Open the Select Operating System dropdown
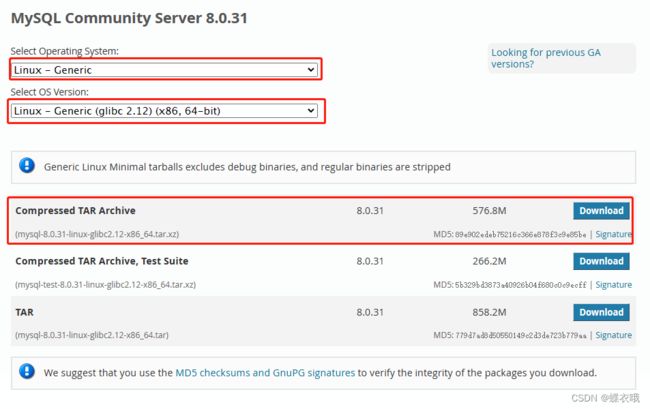The width and height of the screenshot is (650, 409). 164,70
